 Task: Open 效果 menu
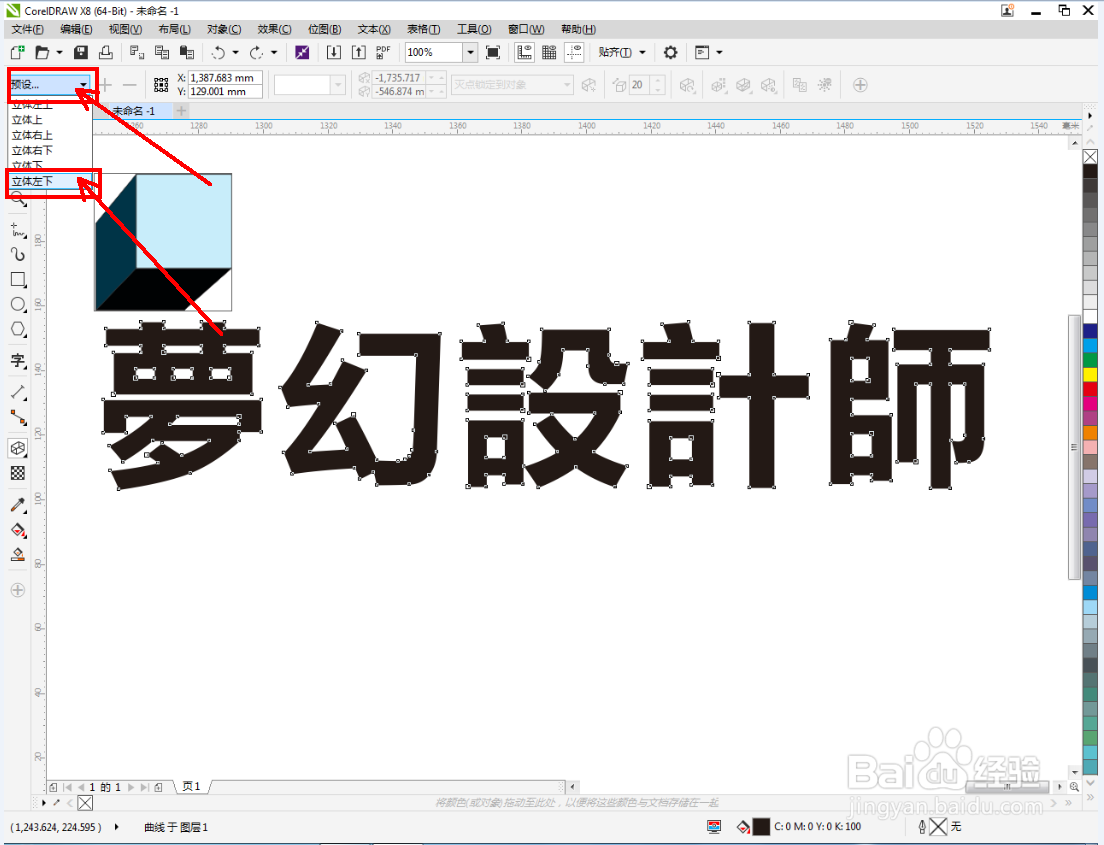tap(274, 29)
